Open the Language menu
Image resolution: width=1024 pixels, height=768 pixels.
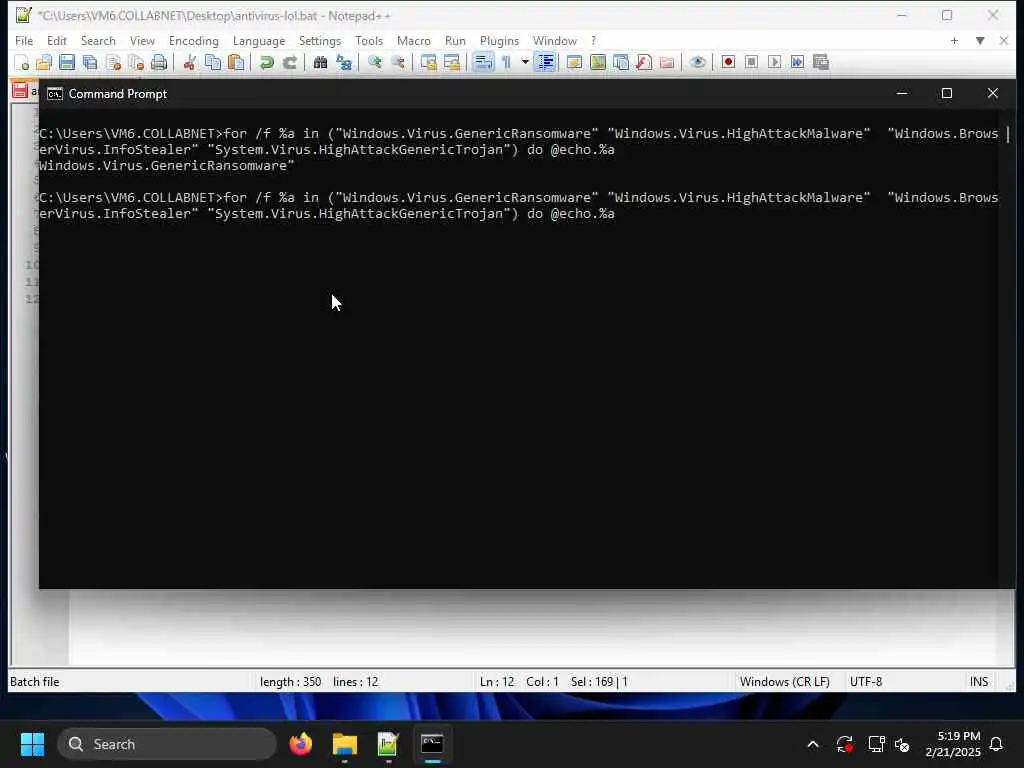(x=259, y=40)
